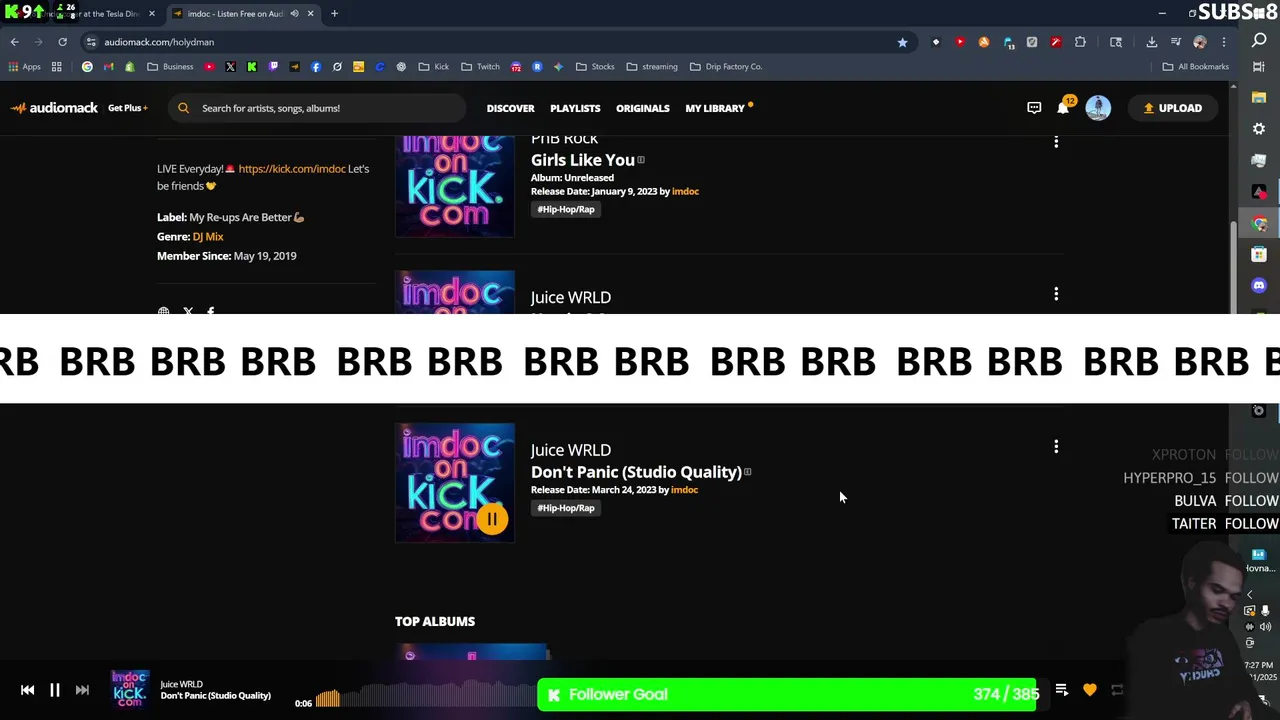Pause Don't Panic using the artwork pause button
Viewport: 1280px width, 720px height.
pyautogui.click(x=492, y=519)
